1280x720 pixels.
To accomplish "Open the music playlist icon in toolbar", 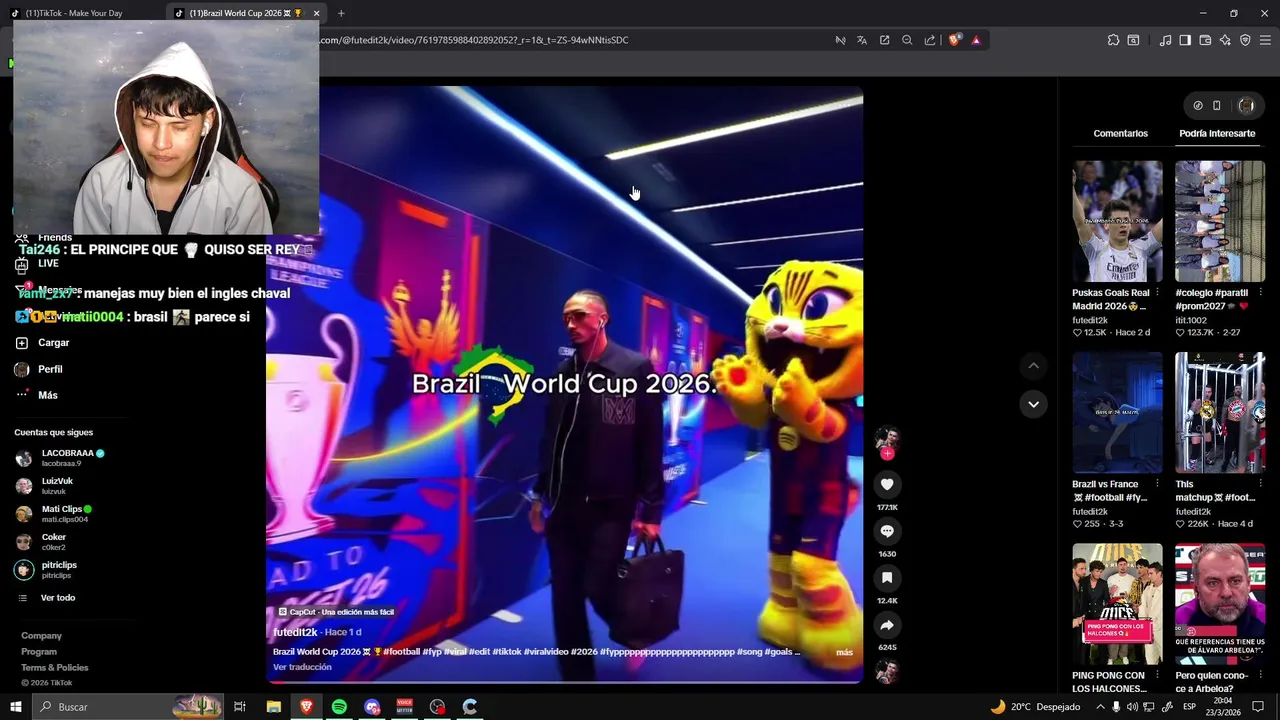I will click(x=1165, y=40).
